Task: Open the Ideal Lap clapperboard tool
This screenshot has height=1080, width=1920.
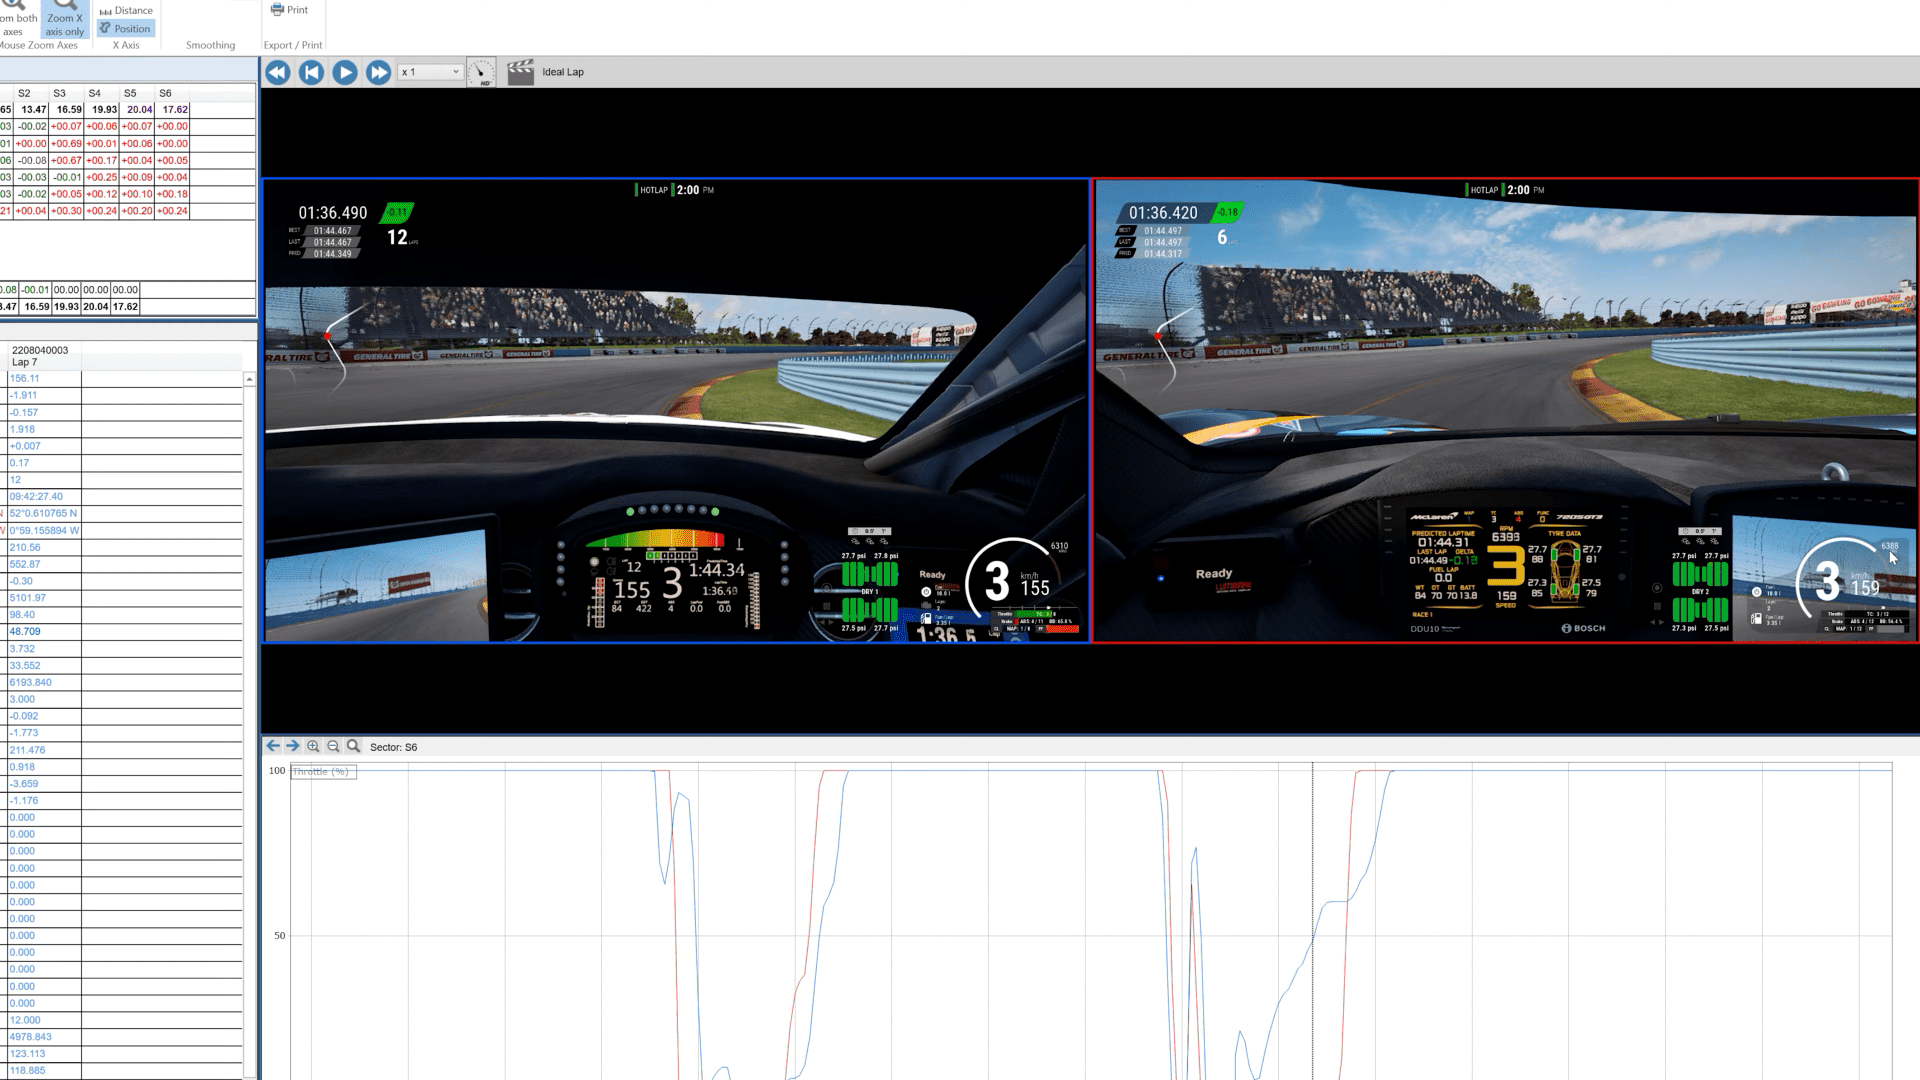Action: (521, 71)
